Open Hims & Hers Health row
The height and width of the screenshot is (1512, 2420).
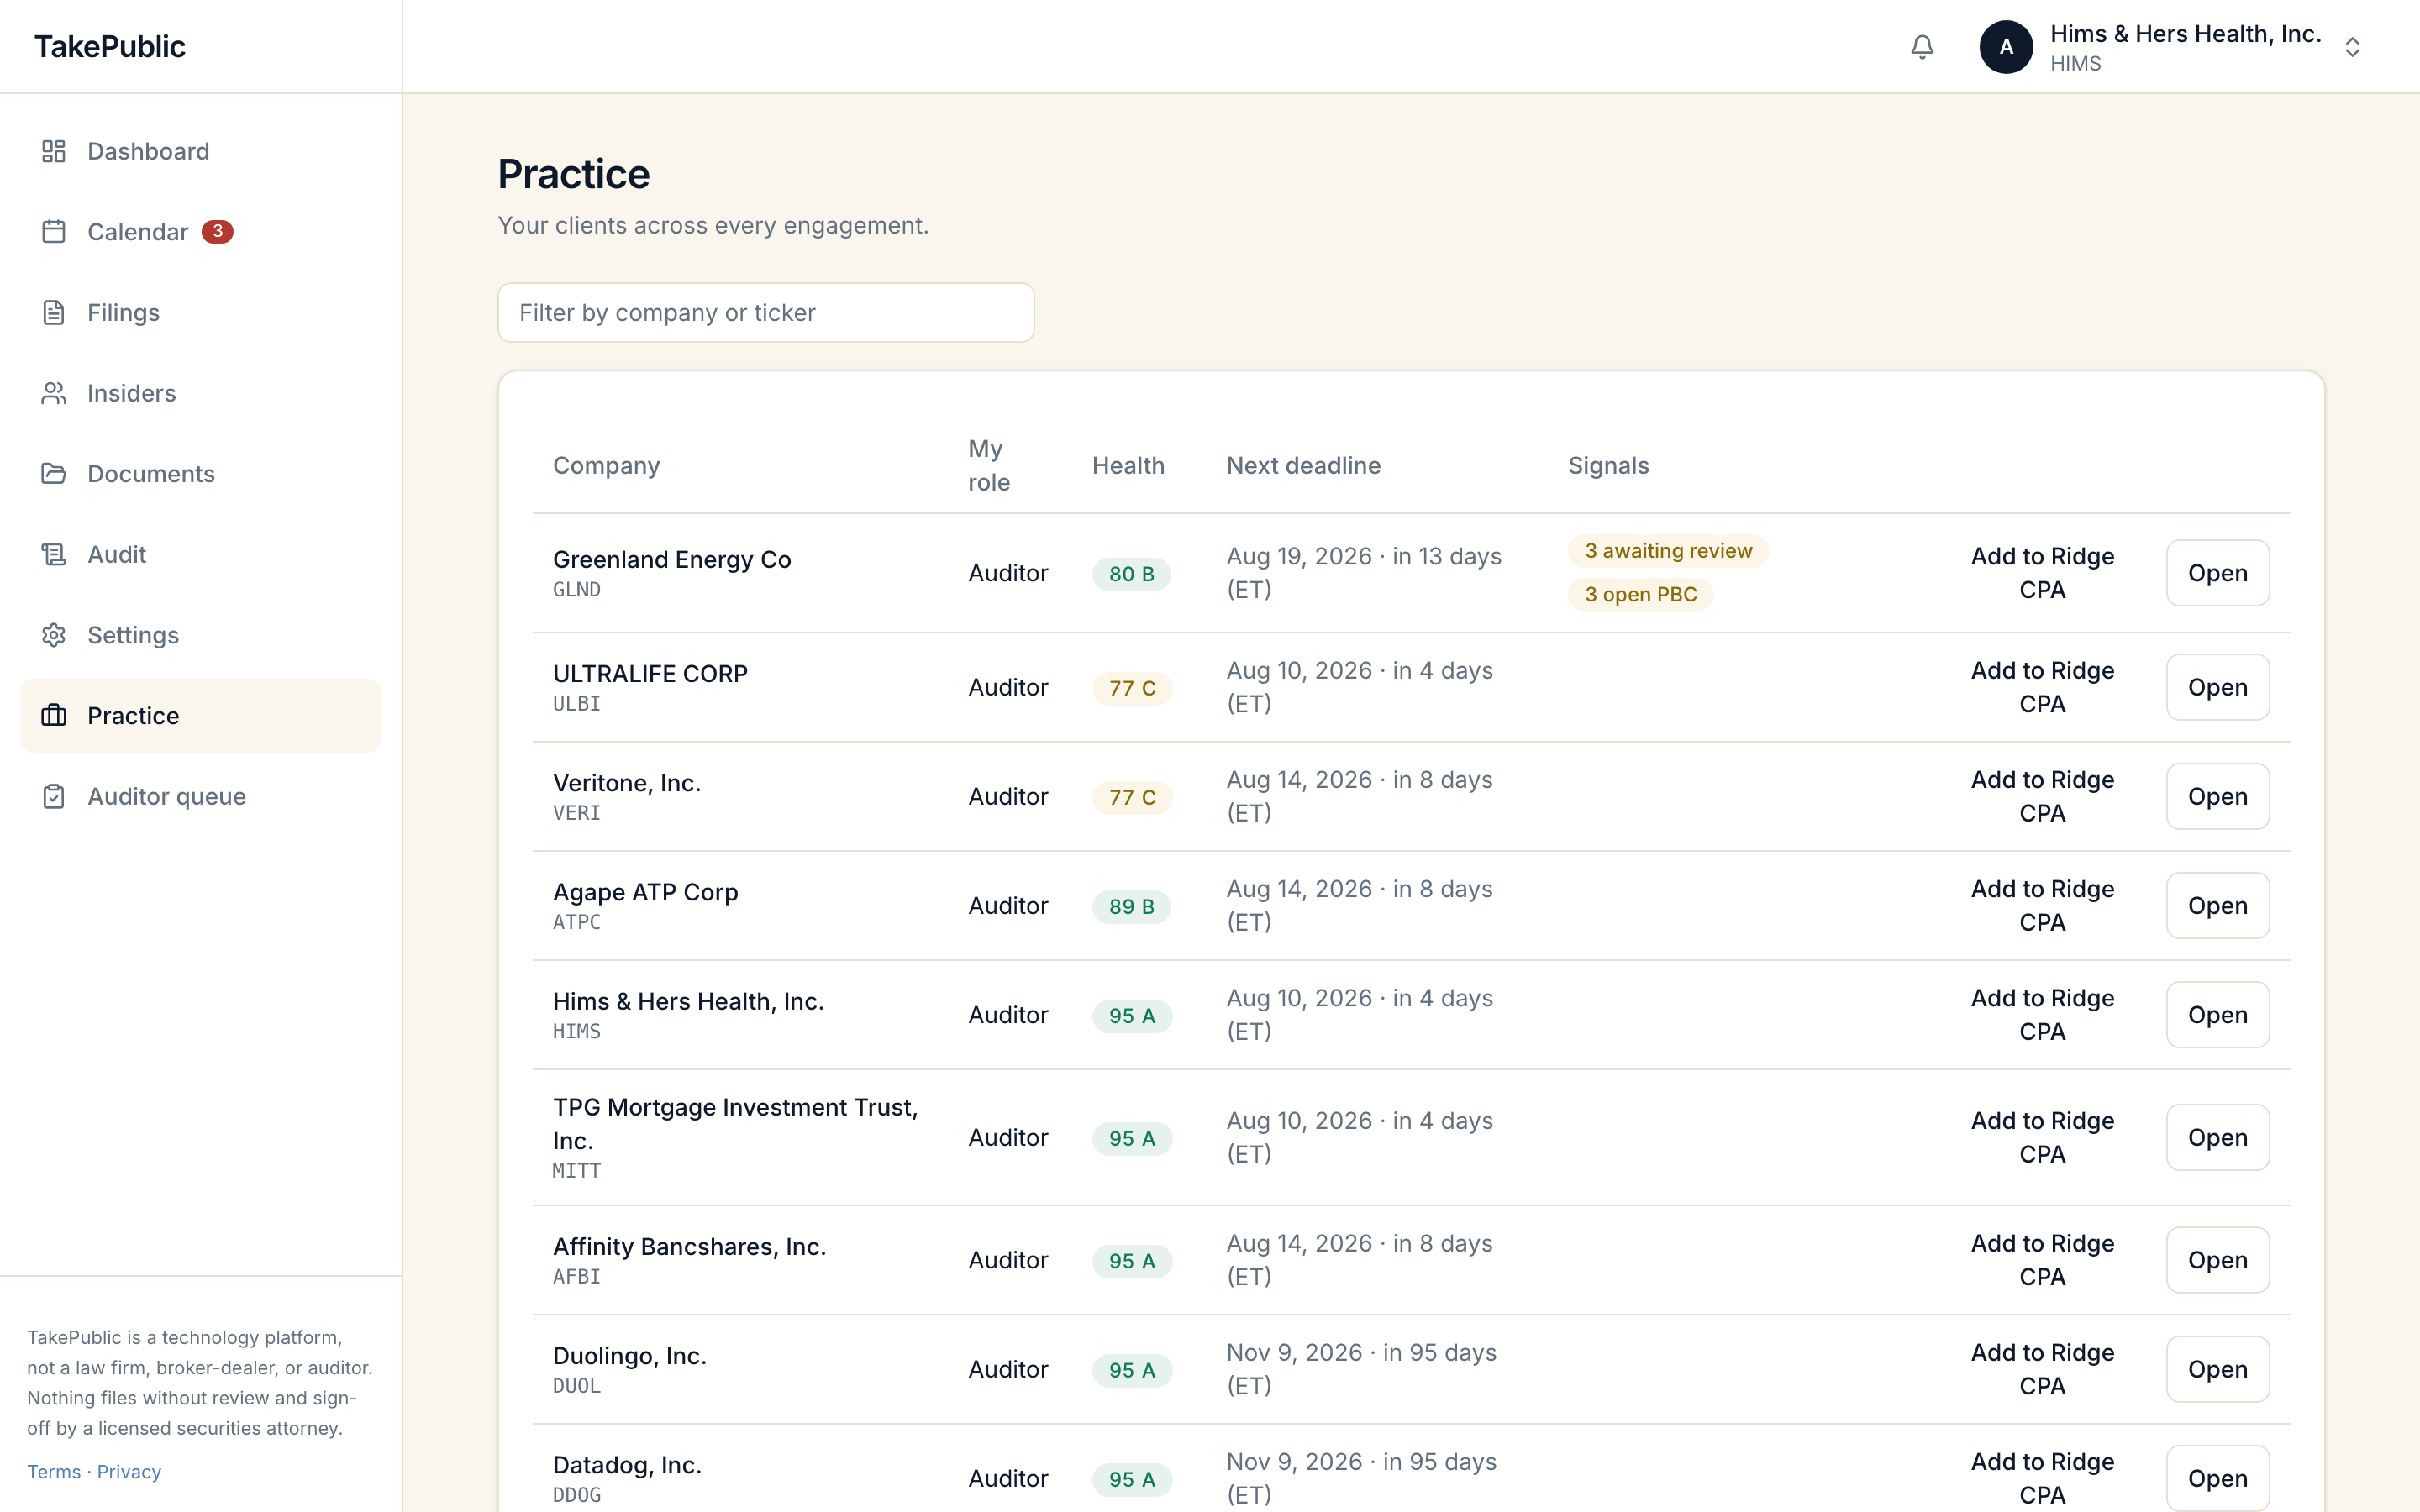[x=2217, y=1014]
